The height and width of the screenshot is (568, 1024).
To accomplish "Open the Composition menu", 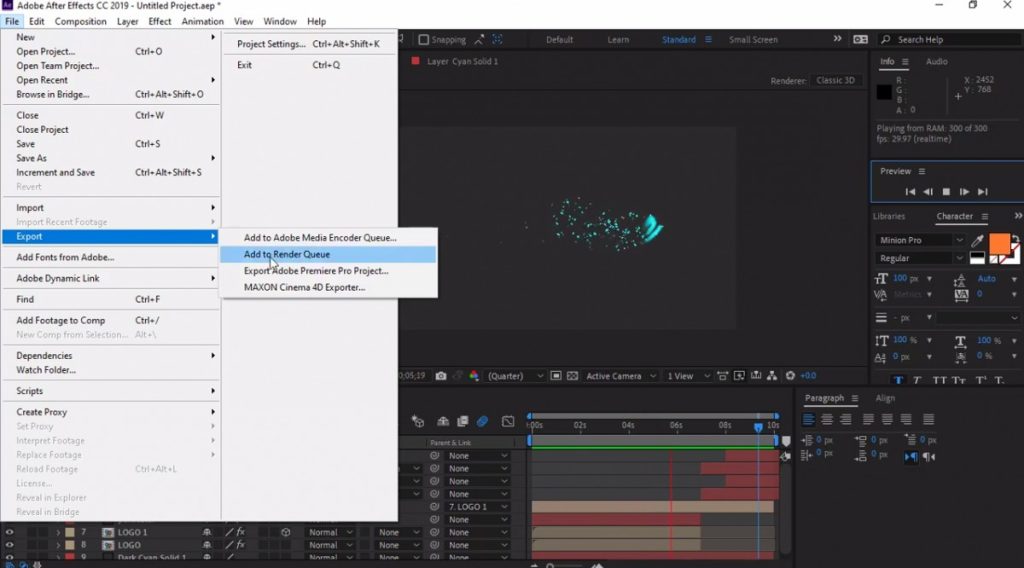I will click(80, 22).
